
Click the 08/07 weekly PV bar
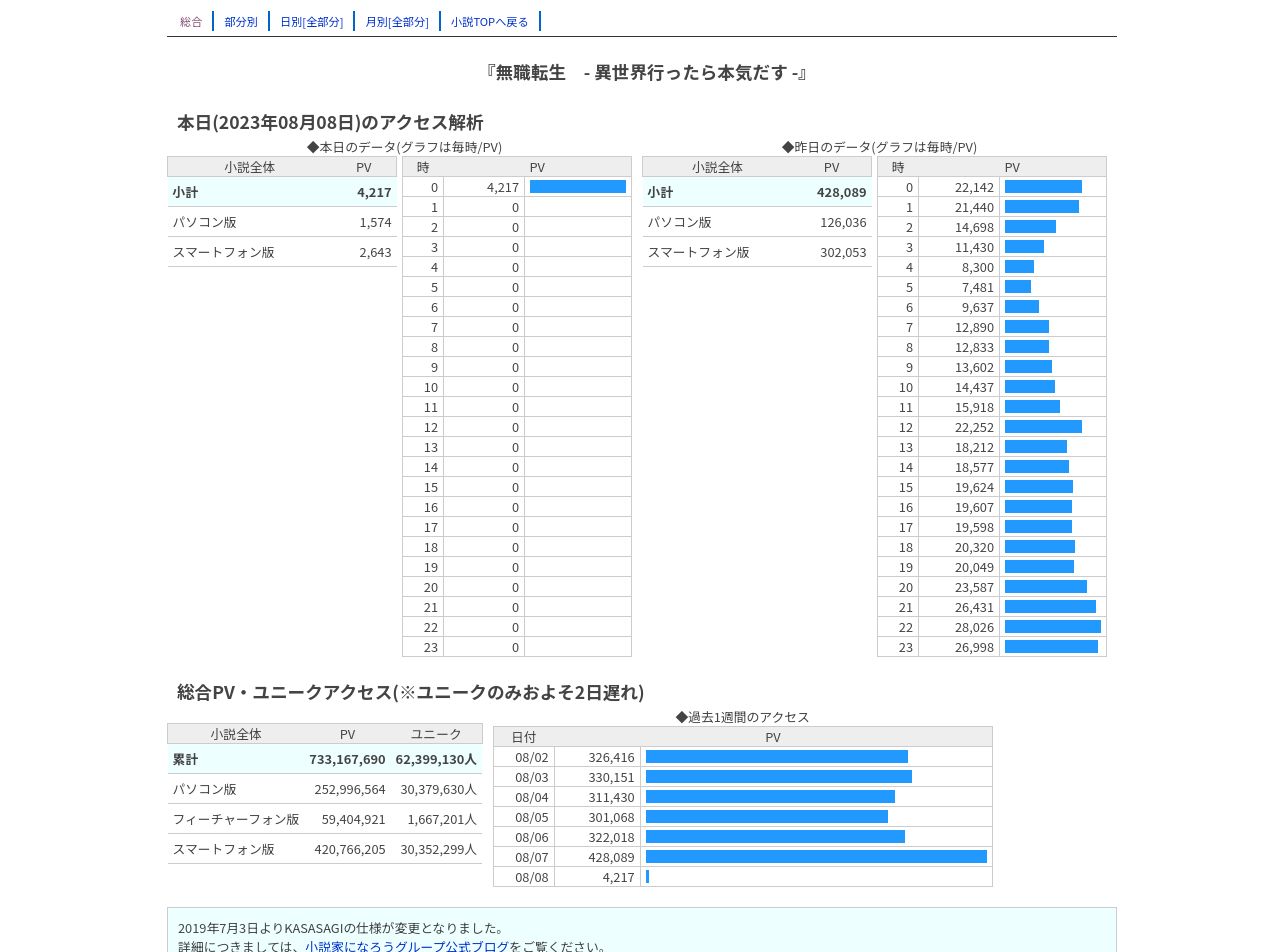[816, 857]
